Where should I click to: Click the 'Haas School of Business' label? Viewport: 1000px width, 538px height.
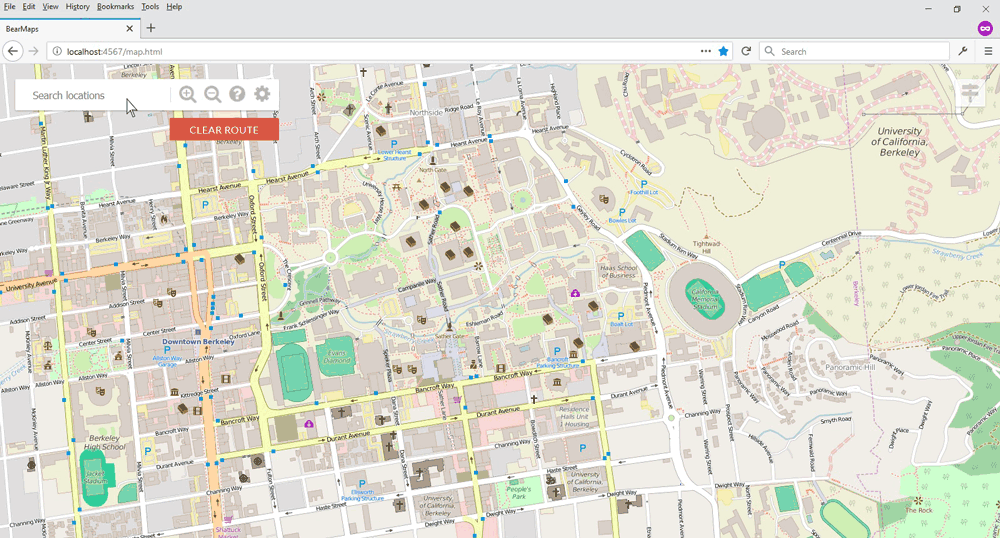coord(618,272)
